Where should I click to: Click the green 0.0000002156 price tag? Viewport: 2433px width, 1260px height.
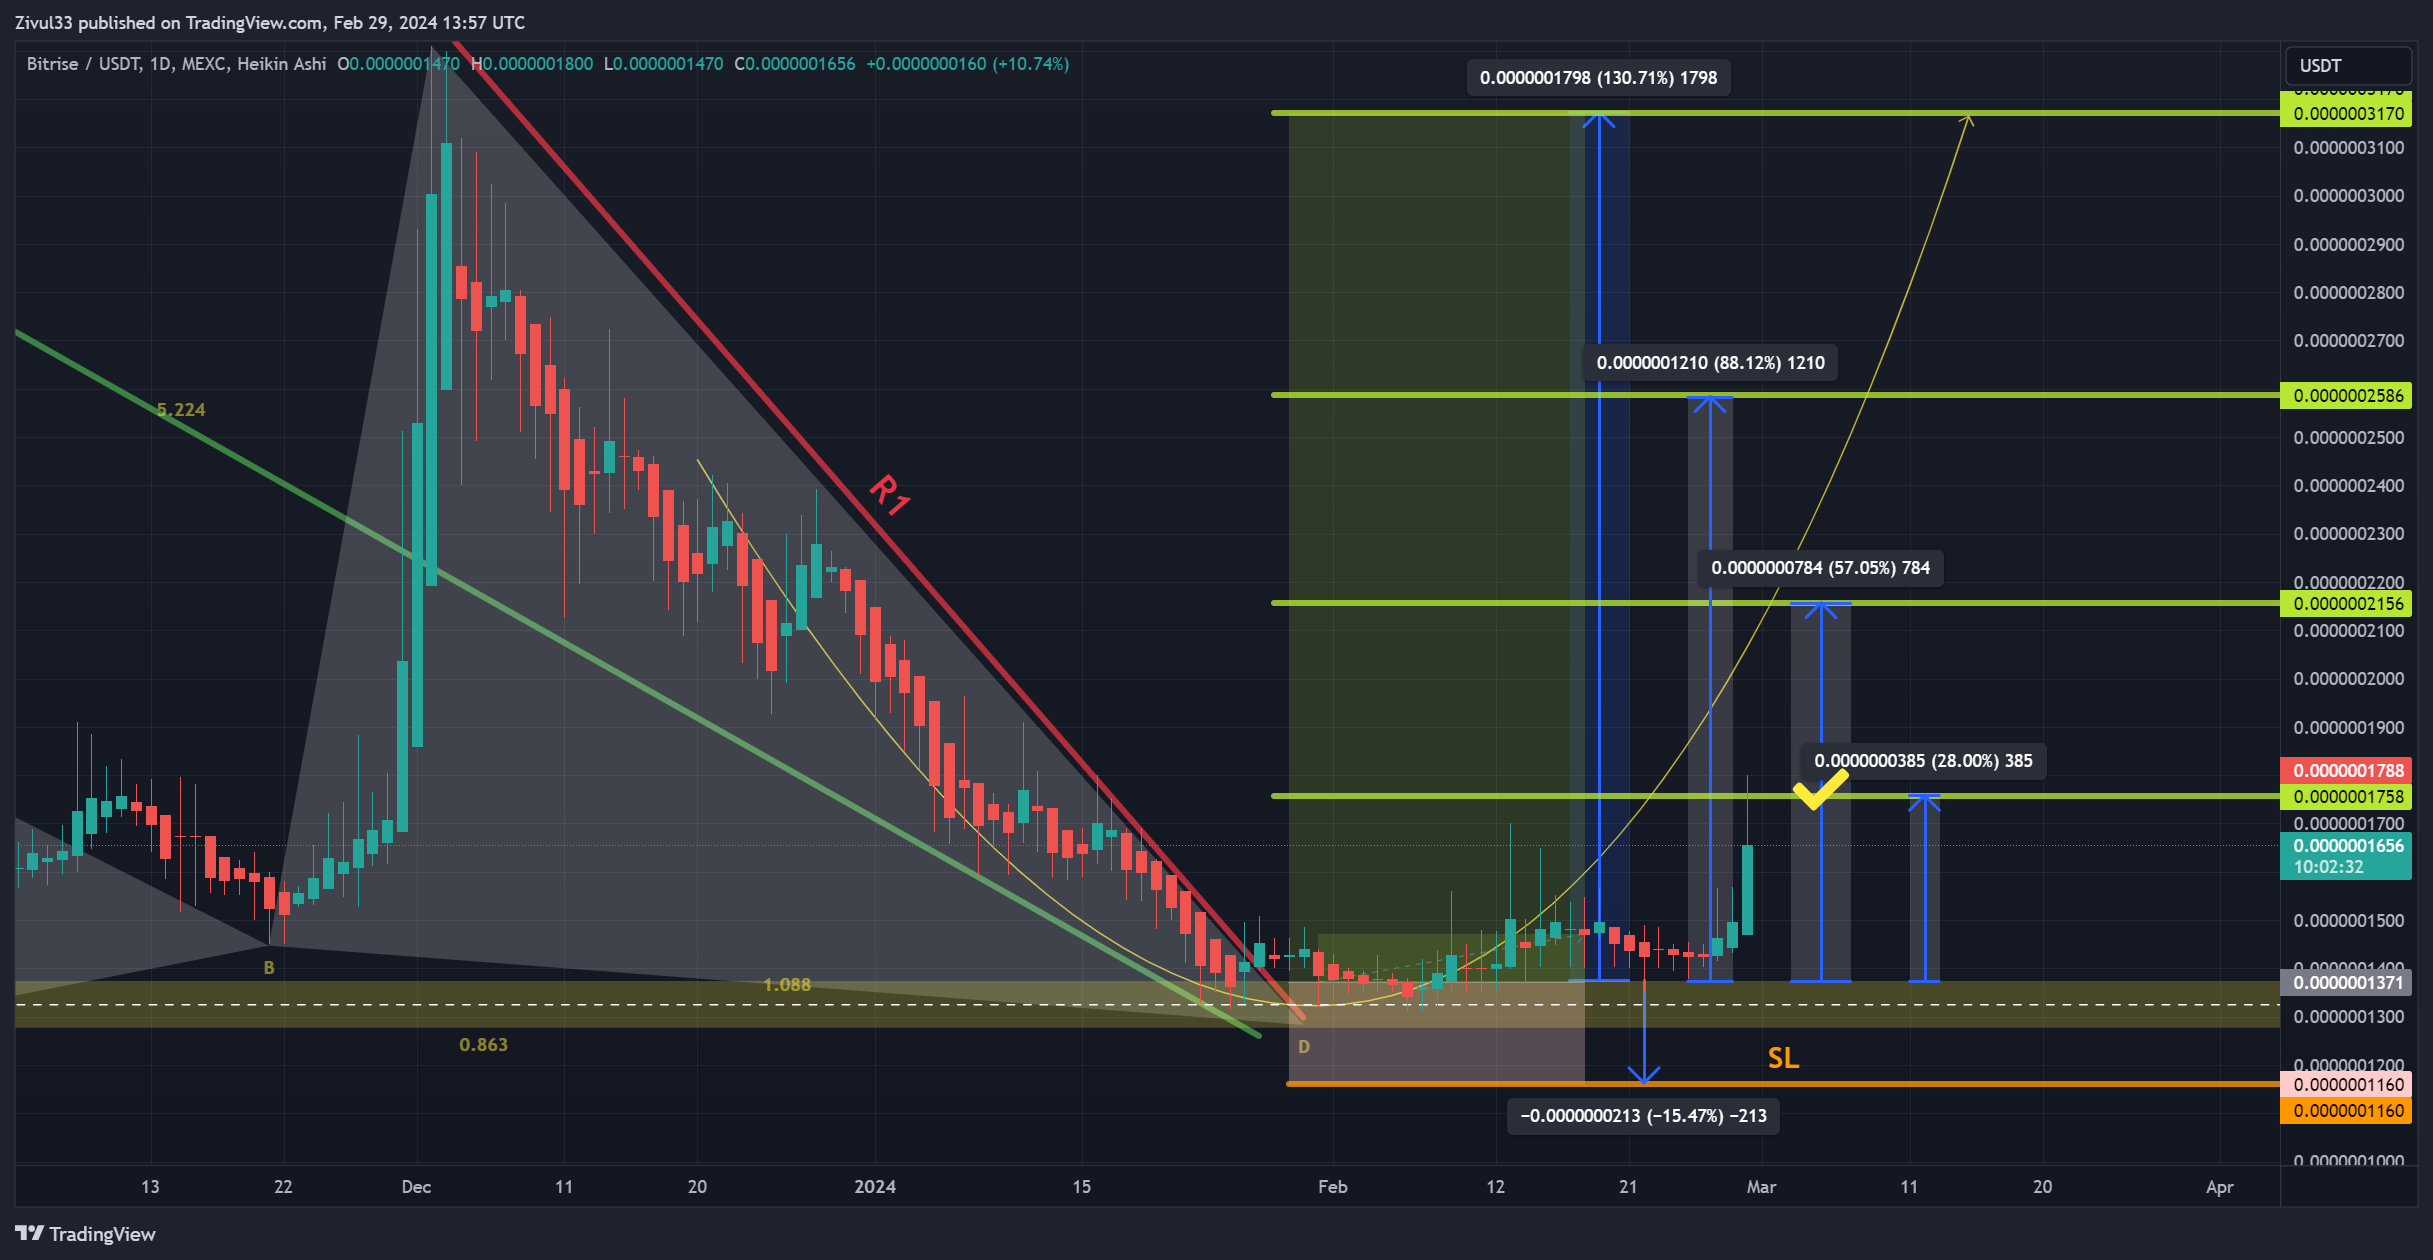click(2346, 604)
